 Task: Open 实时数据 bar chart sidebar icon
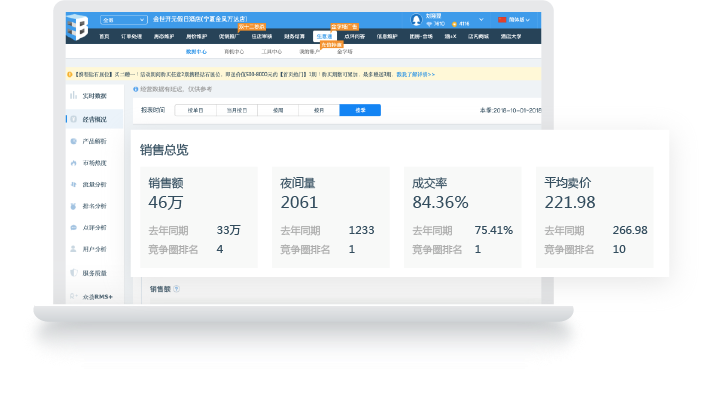coord(73,95)
